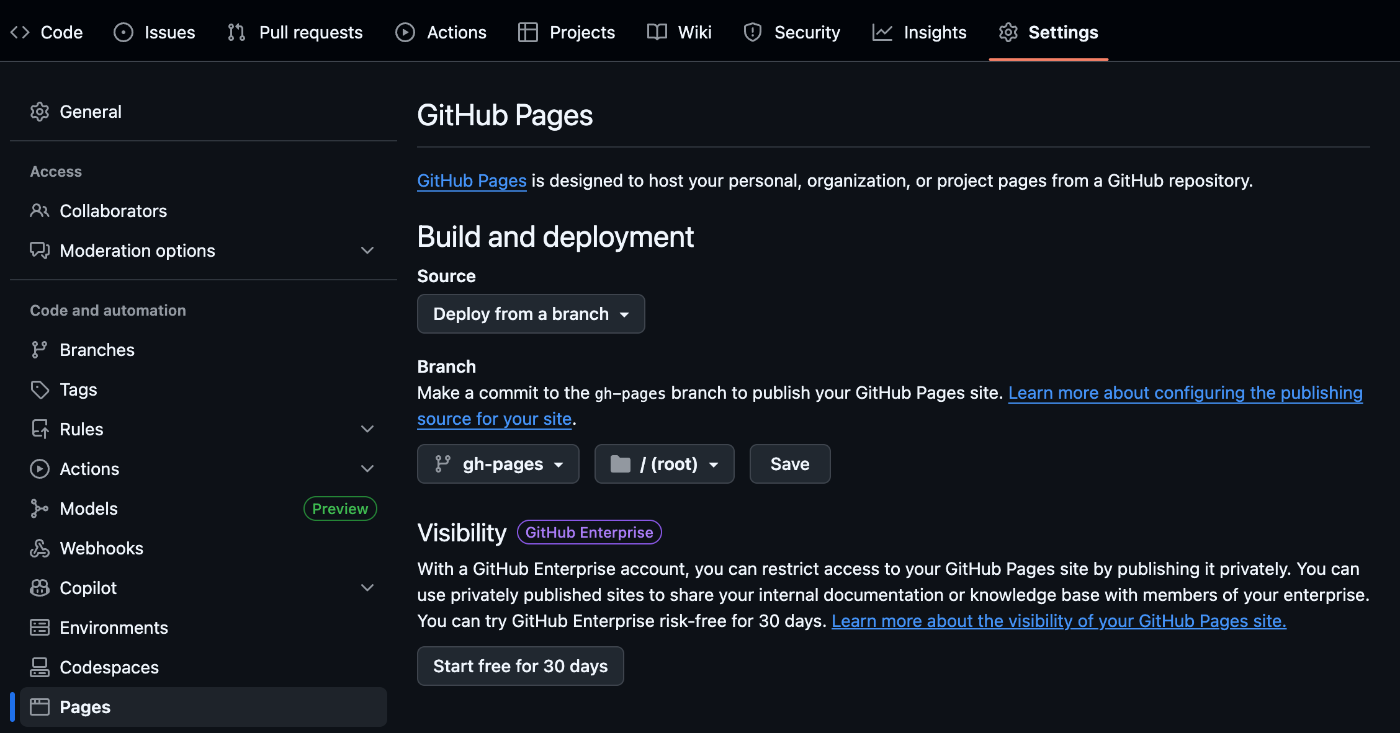Image resolution: width=1400 pixels, height=733 pixels.
Task: Click the Security shield icon
Action: (751, 31)
